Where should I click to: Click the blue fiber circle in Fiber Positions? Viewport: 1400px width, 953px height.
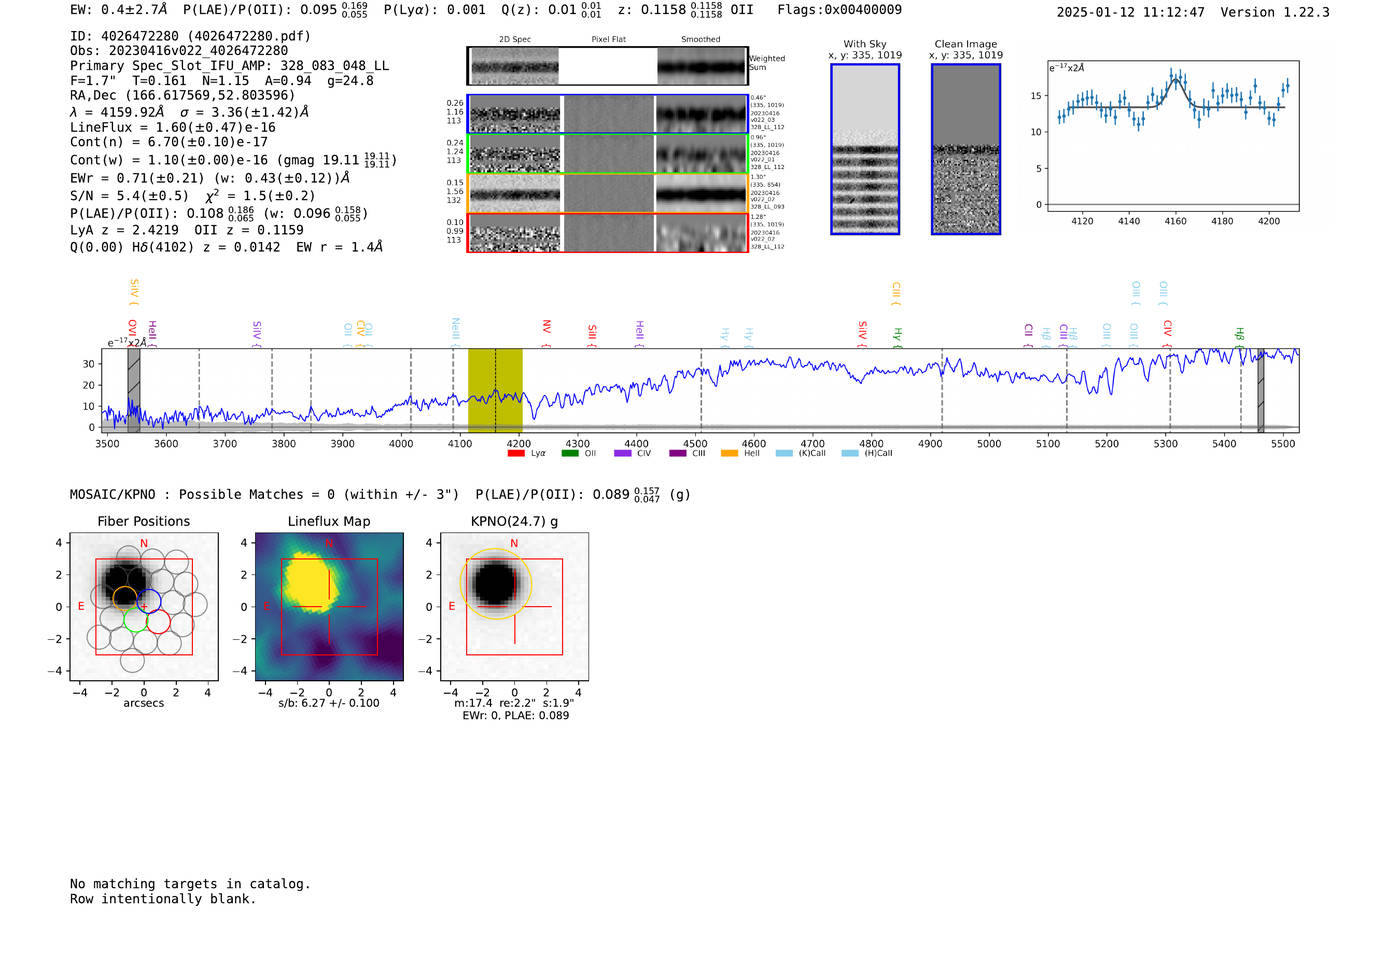pos(149,603)
